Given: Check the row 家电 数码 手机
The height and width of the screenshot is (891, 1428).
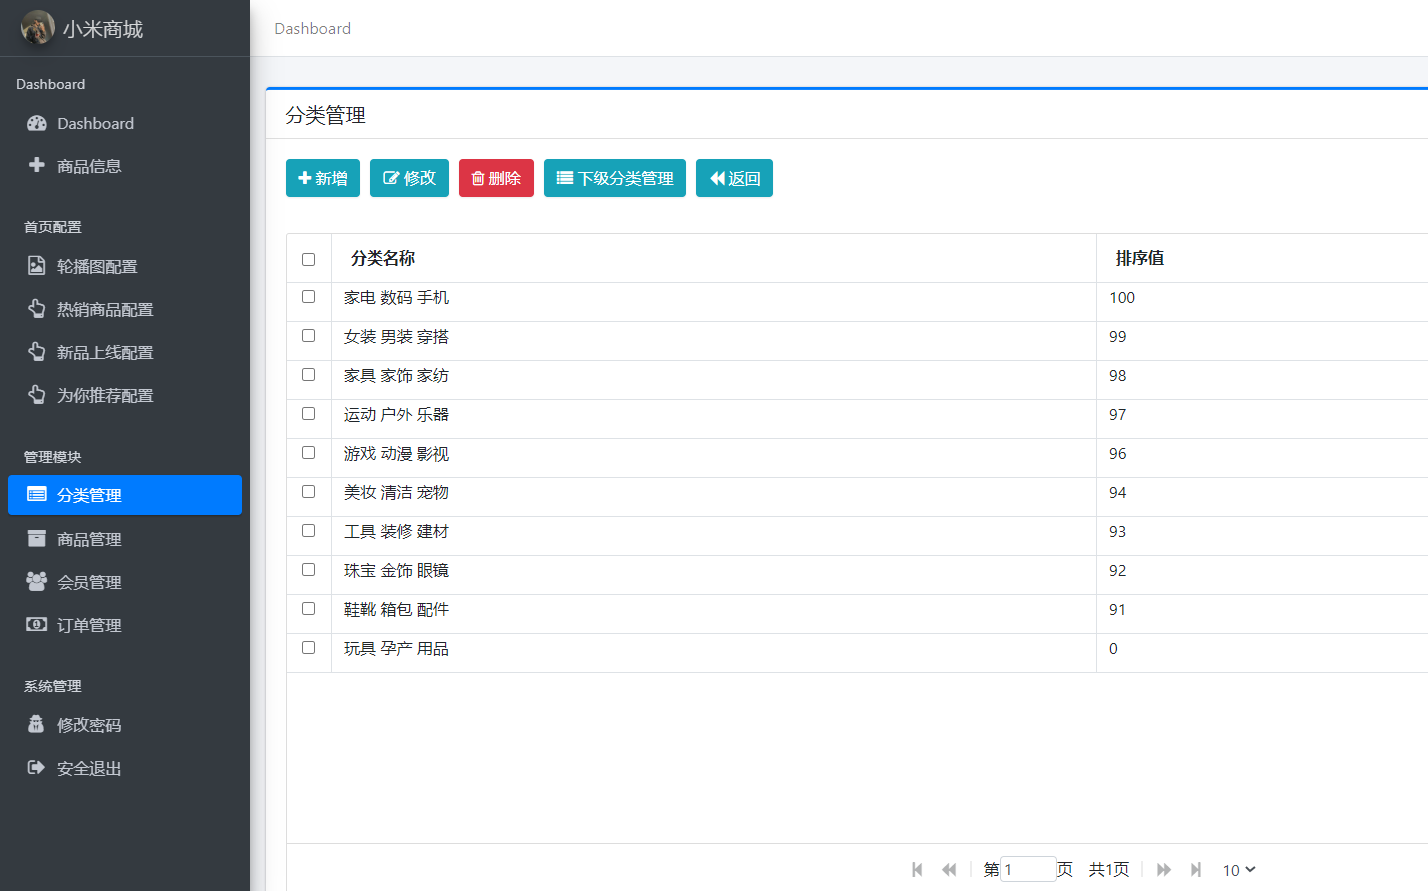Looking at the screenshot, I should coord(308,297).
